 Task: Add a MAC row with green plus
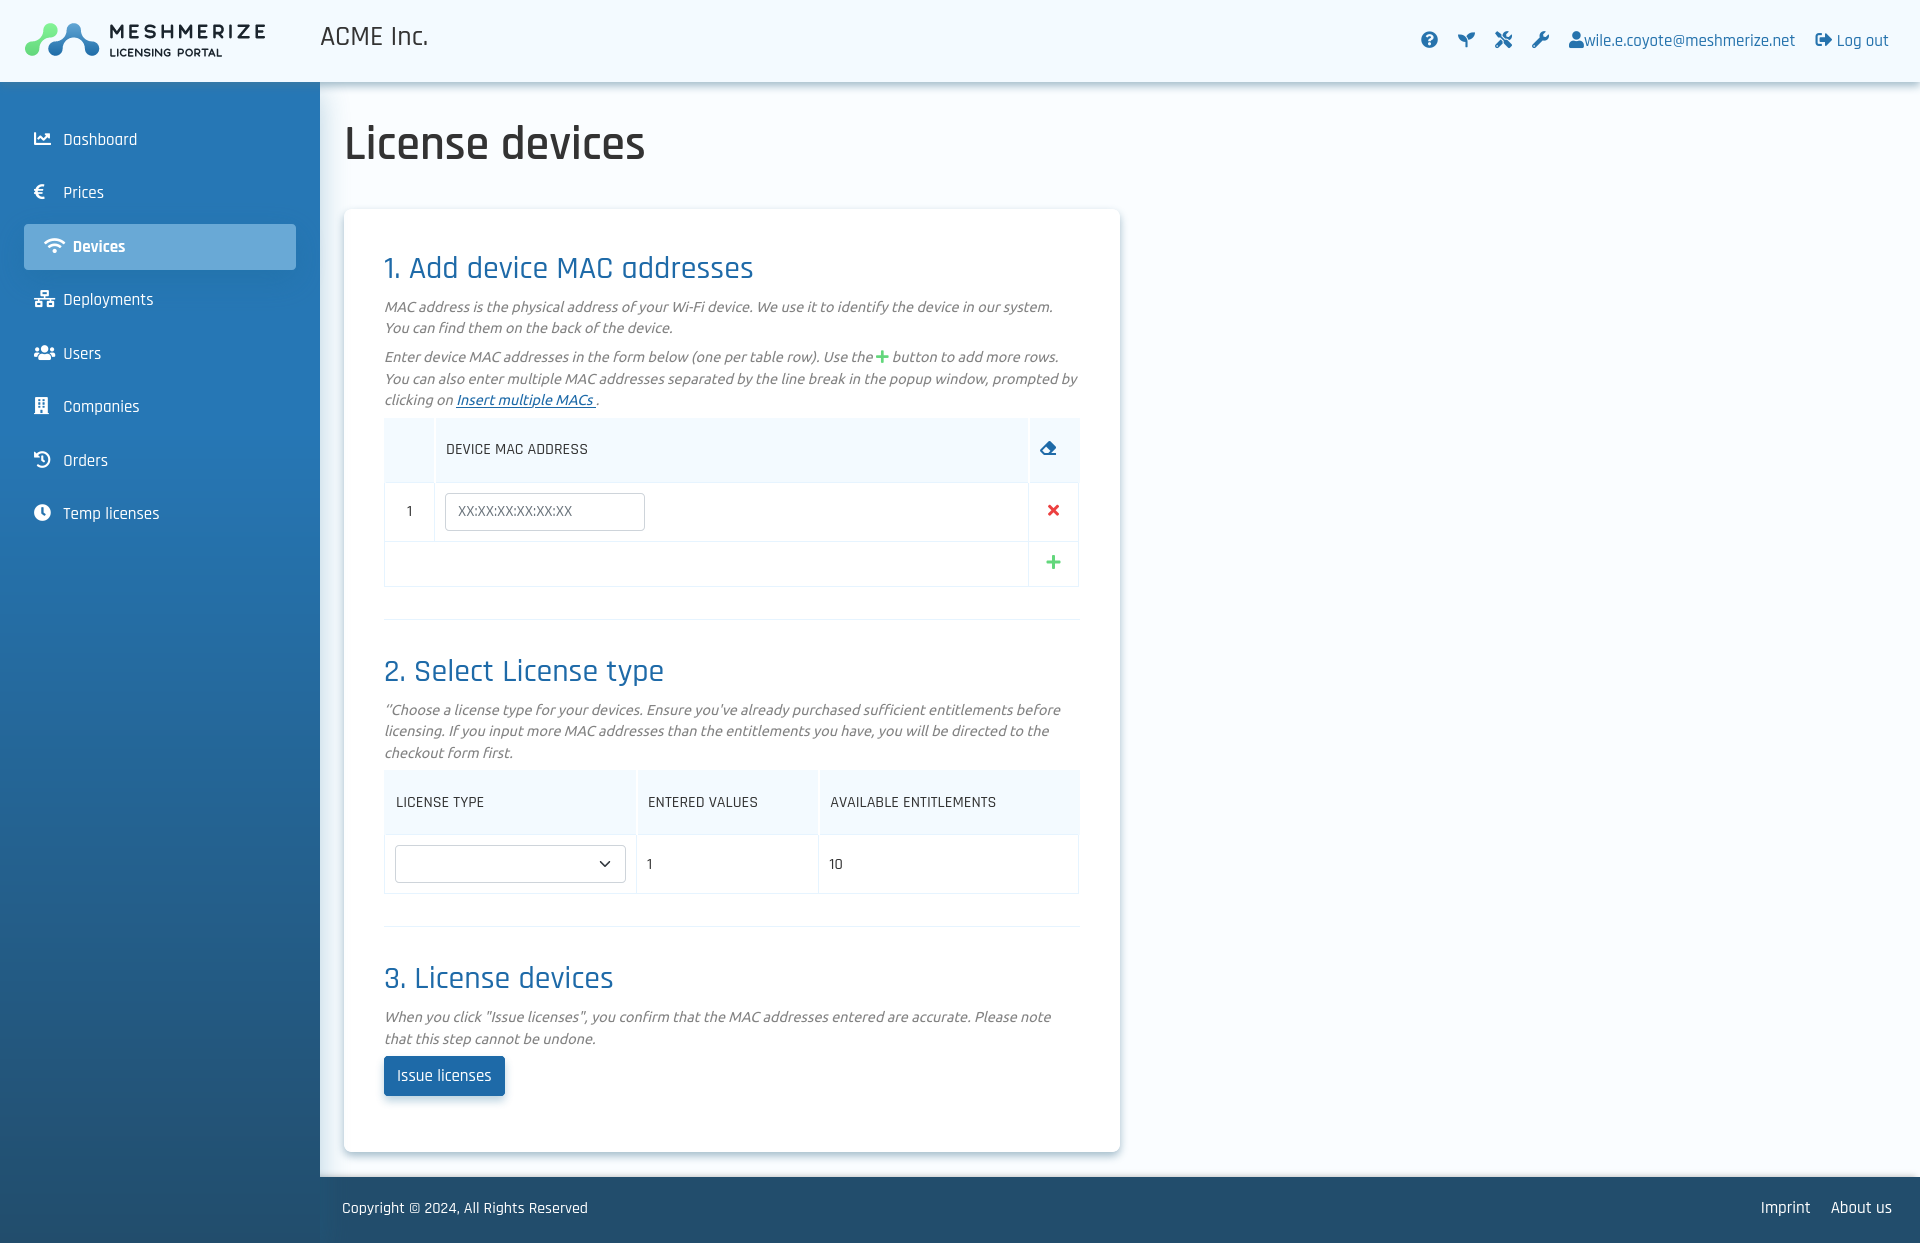click(1053, 563)
